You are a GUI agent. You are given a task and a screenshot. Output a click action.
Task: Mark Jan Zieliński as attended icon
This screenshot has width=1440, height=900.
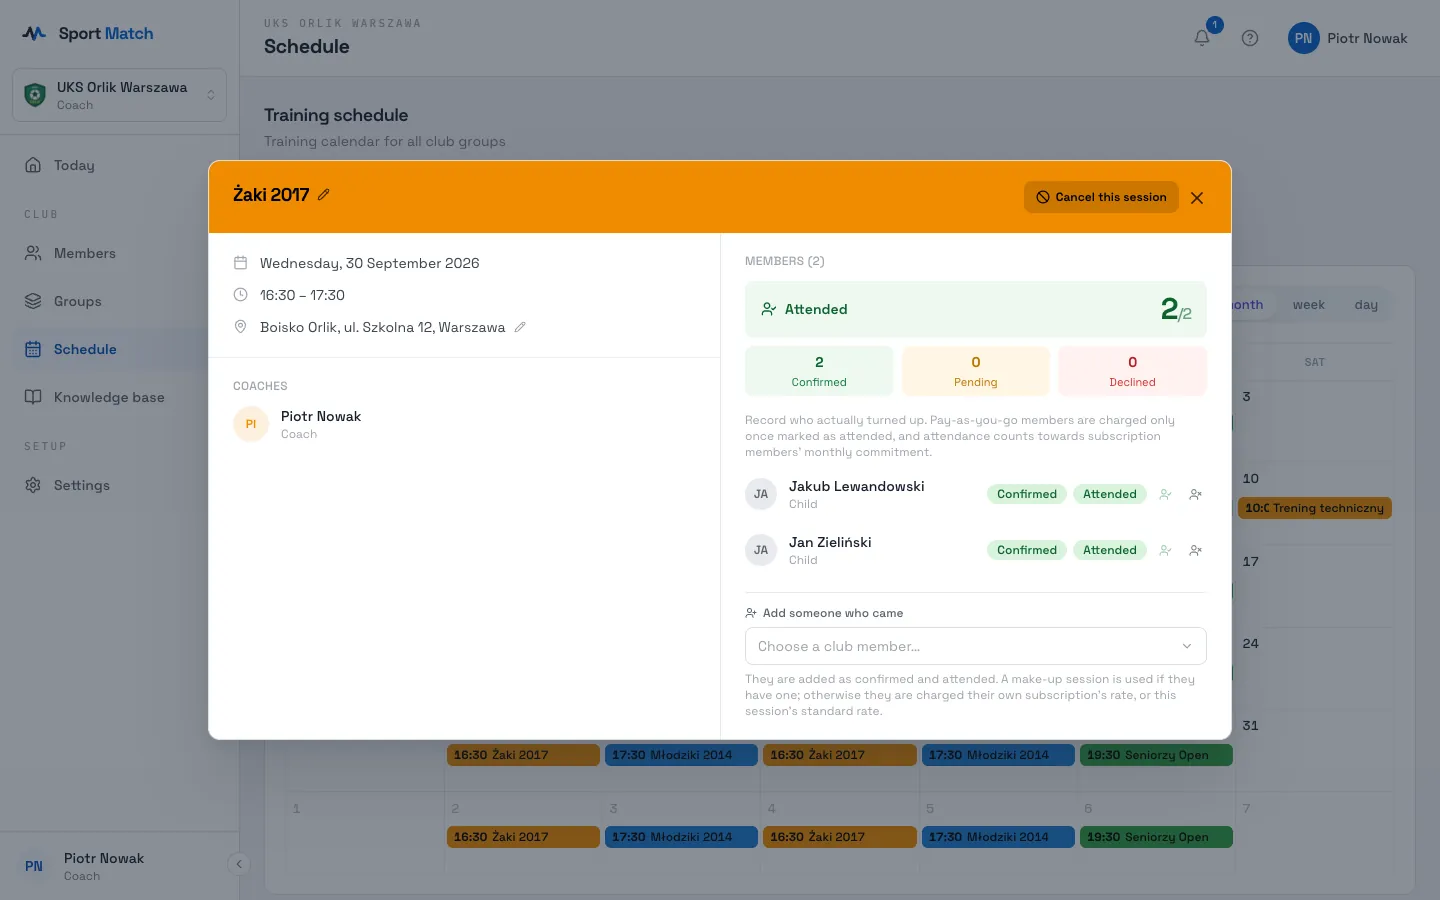1165,550
